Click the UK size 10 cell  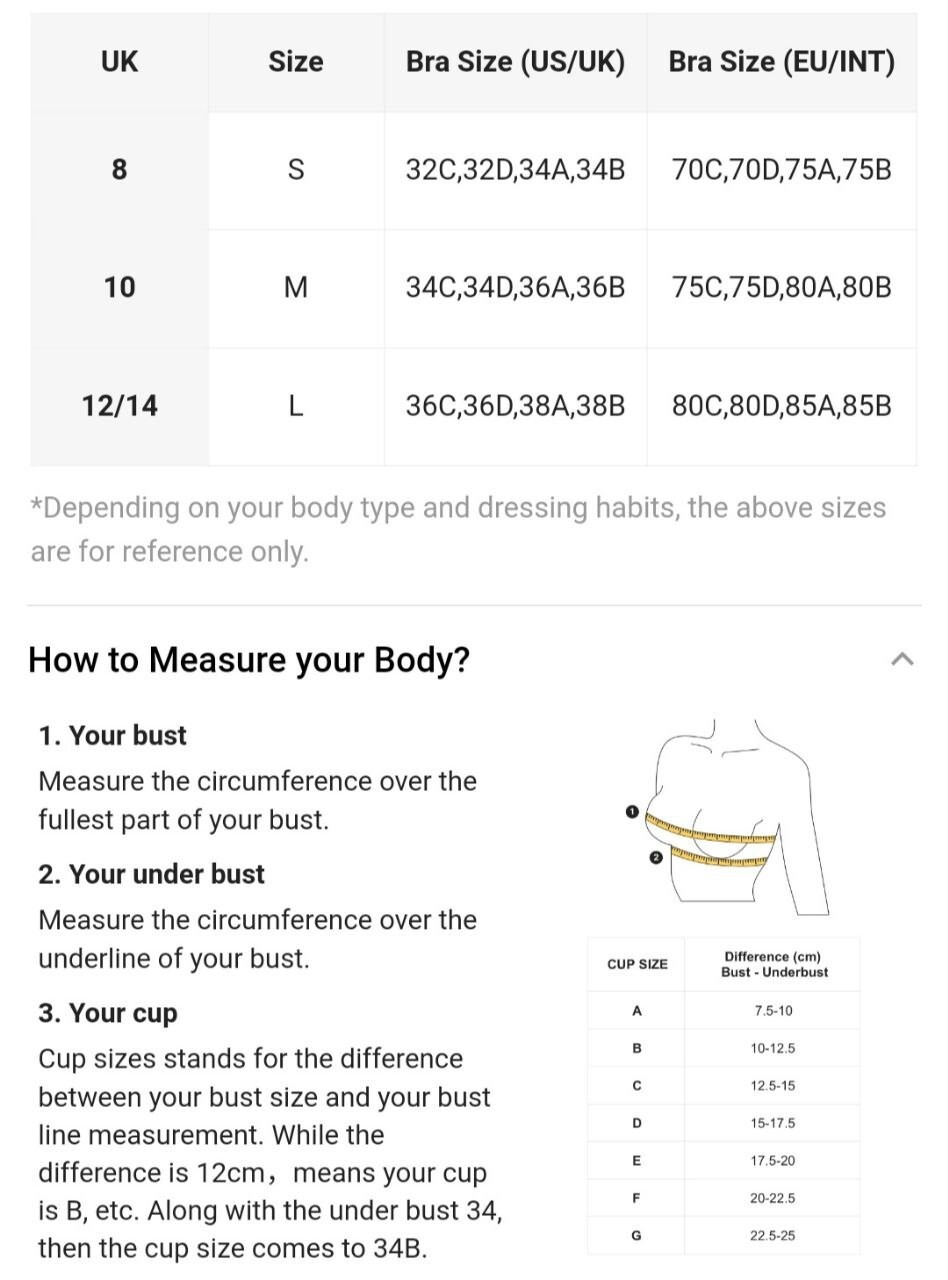click(x=119, y=288)
